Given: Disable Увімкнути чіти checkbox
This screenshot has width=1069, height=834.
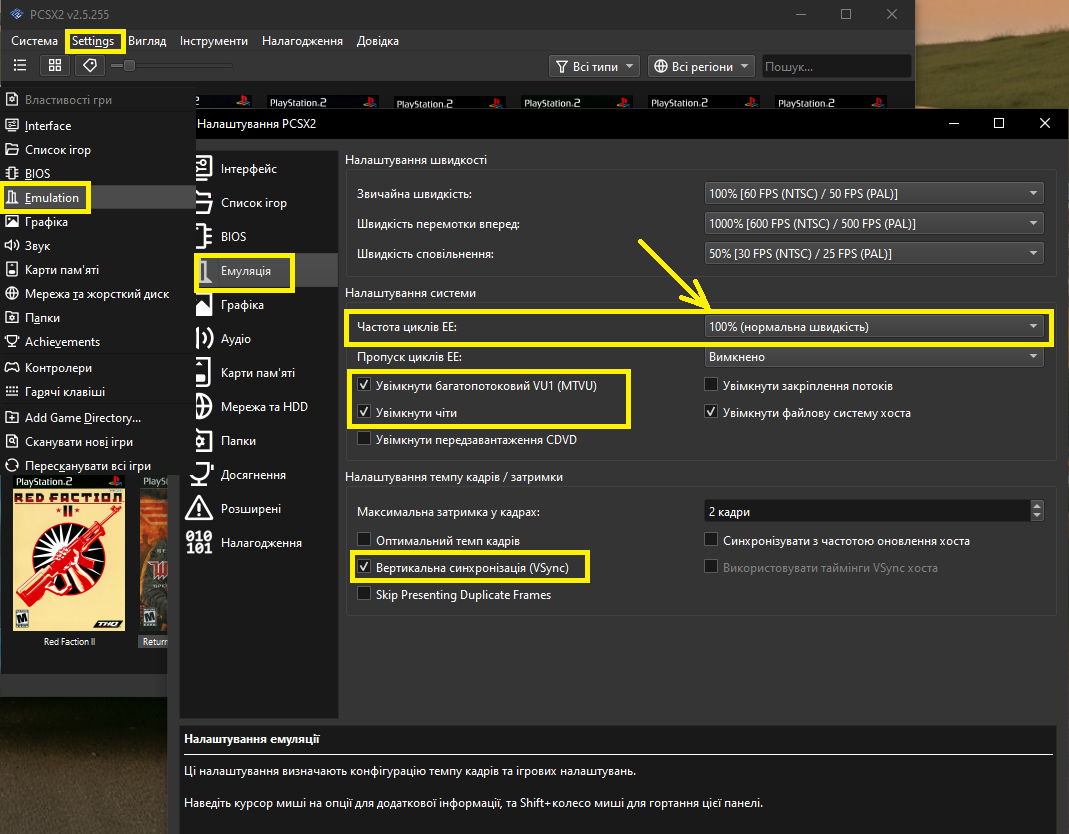Looking at the screenshot, I should point(364,412).
